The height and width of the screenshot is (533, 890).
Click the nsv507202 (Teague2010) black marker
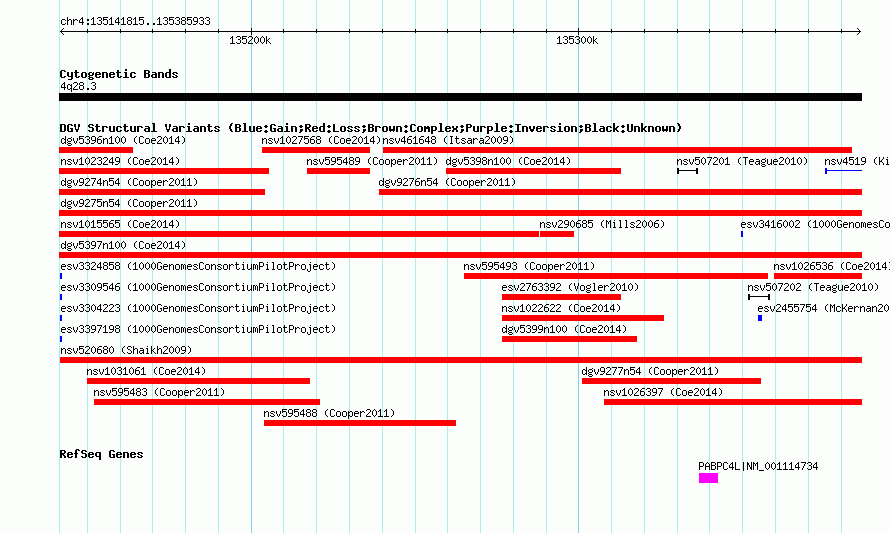point(759,297)
